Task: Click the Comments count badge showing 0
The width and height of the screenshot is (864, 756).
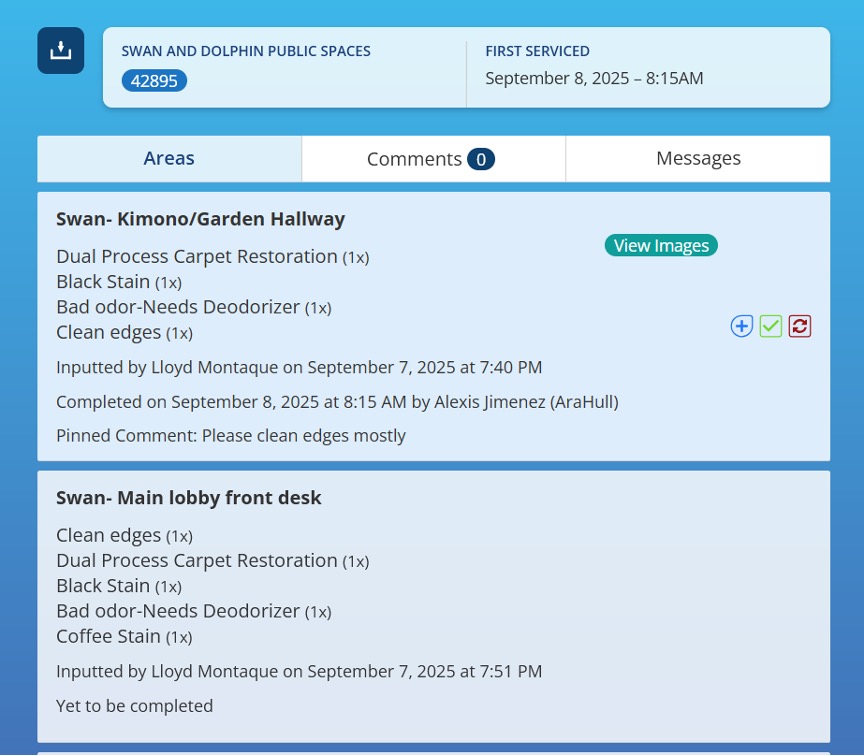Action: click(x=480, y=159)
